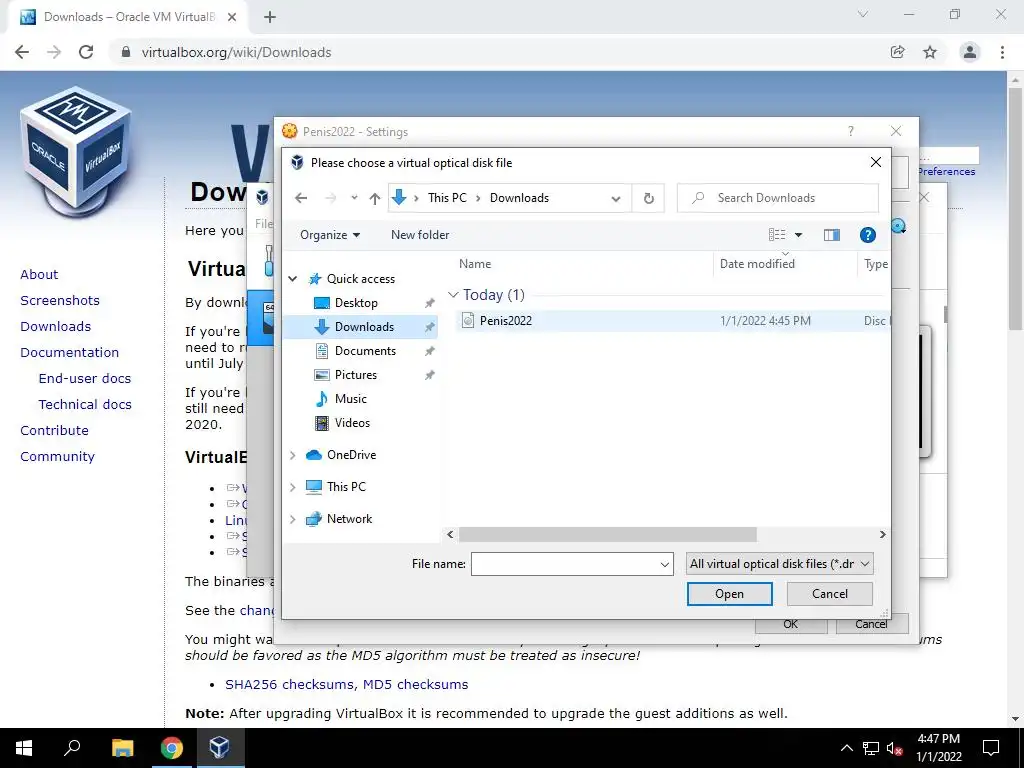This screenshot has height=768, width=1024.
Task: Open the File name history dropdown arrow
Action: tap(665, 564)
